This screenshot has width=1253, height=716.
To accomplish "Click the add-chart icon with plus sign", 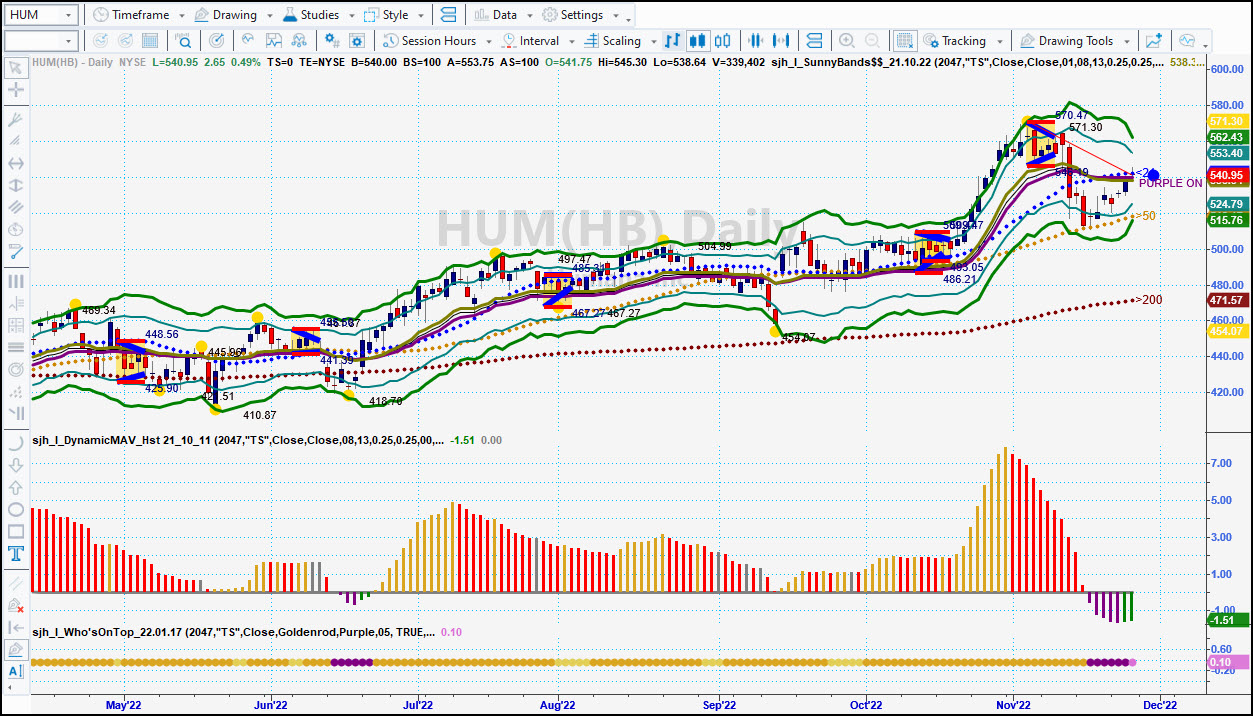I will point(1155,41).
